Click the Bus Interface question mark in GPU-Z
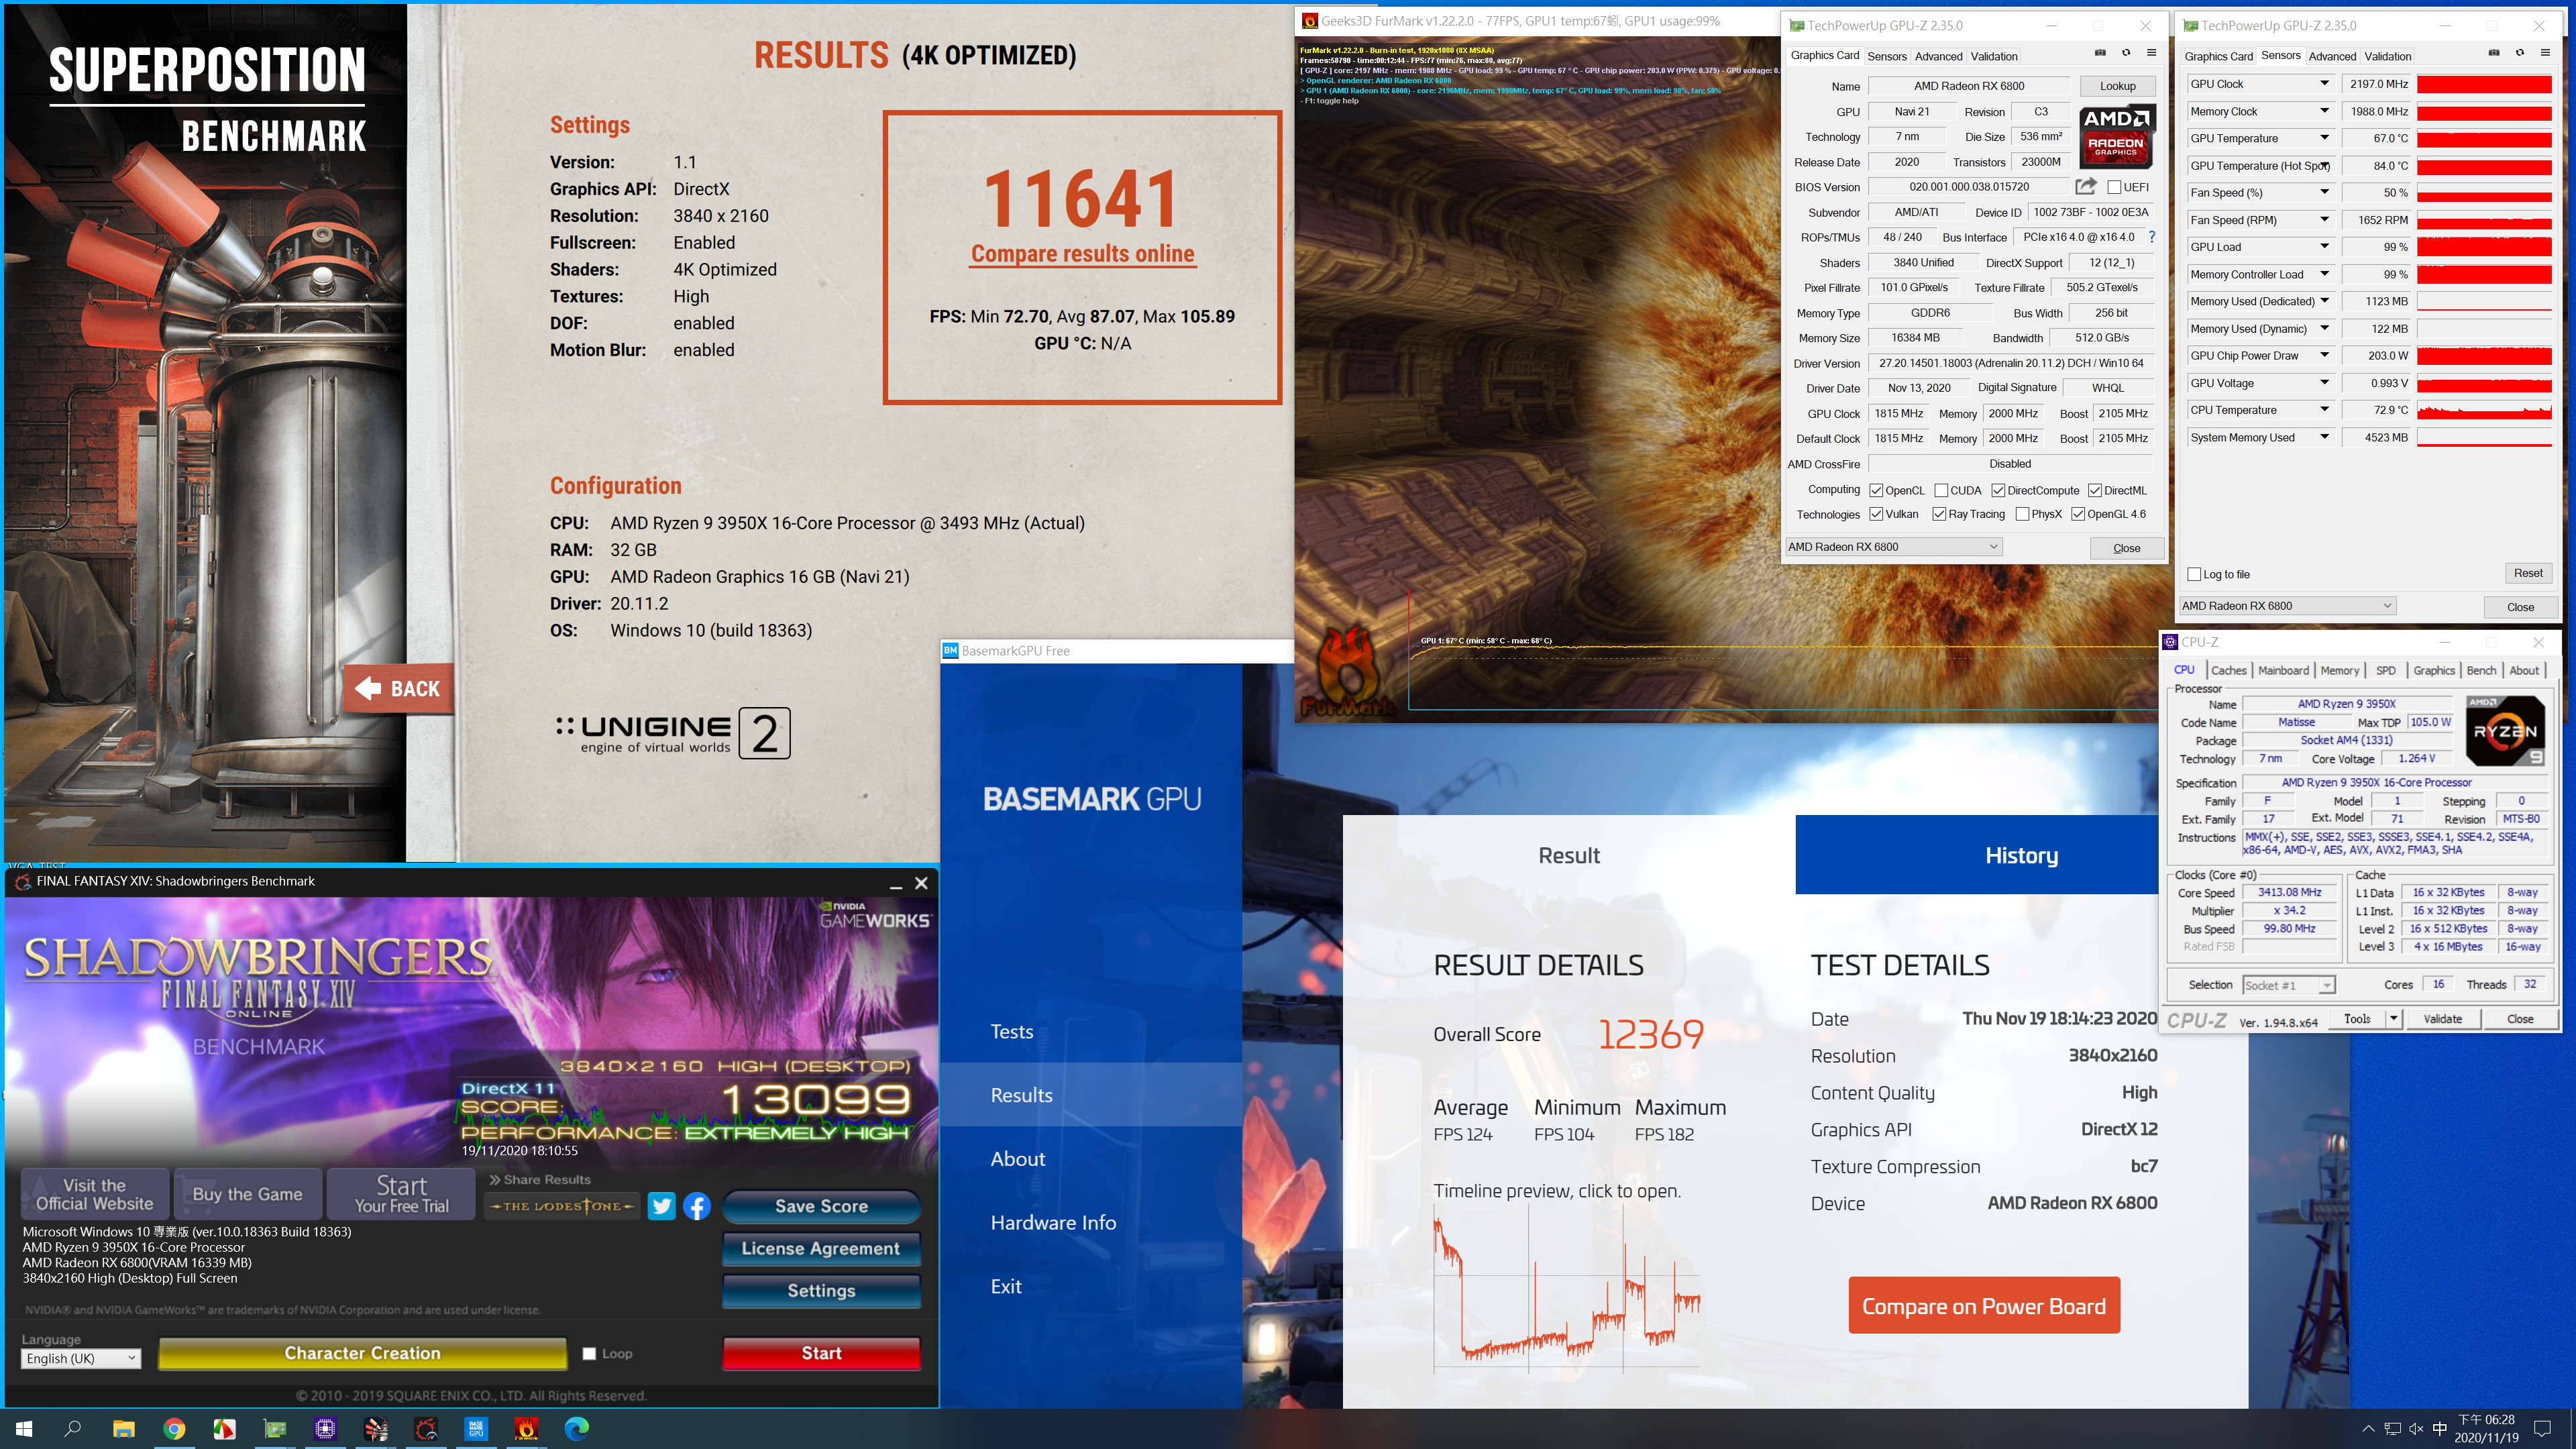Screen dimensions: 2576x1449 2152,237
